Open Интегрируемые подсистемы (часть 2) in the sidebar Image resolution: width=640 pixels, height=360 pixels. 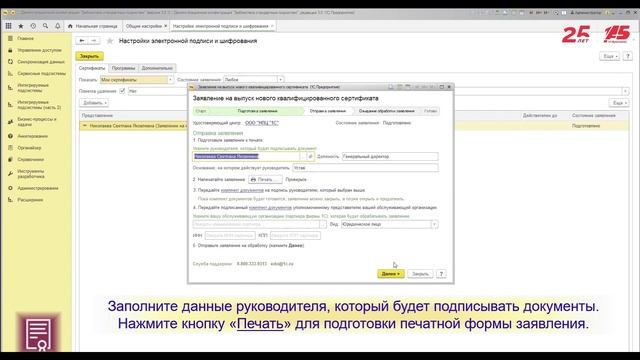(x=39, y=104)
